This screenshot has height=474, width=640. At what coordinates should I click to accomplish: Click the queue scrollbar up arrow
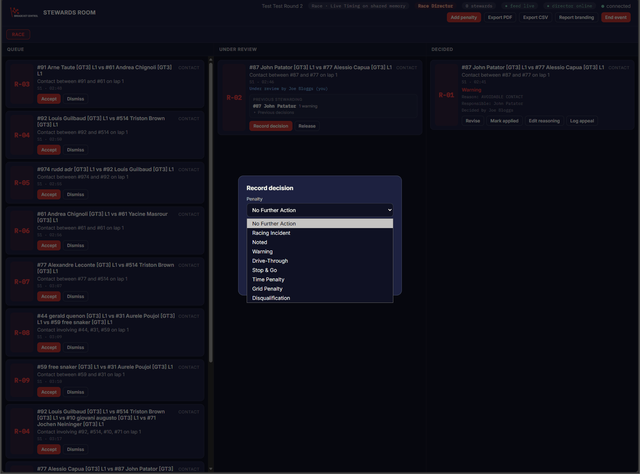(x=211, y=60)
